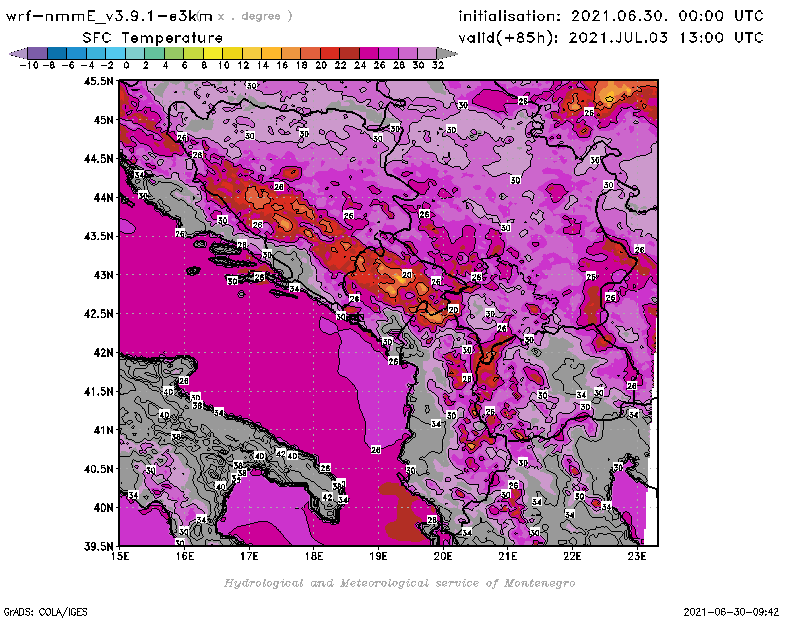Viewport: 800px width, 618px height.
Task: Select the '45N' latitude label
Action: [103, 119]
